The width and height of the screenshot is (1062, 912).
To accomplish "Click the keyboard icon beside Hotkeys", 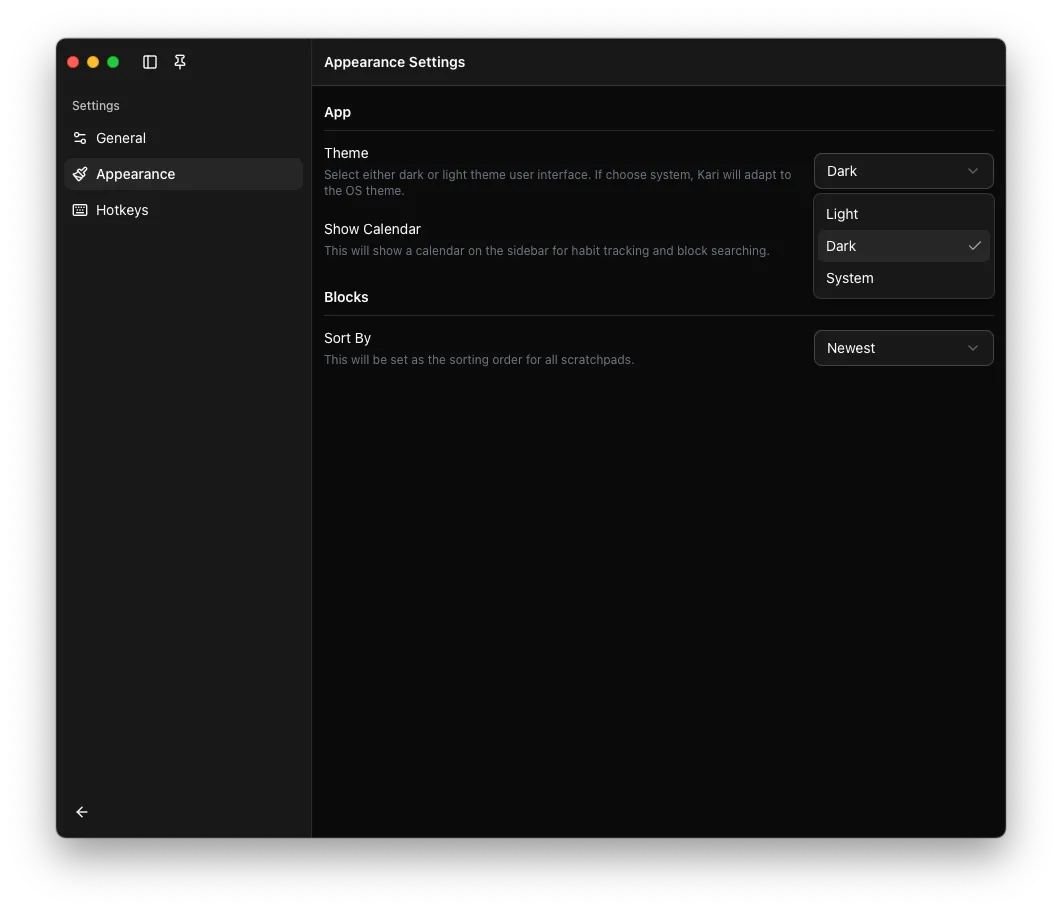I will click(80, 210).
